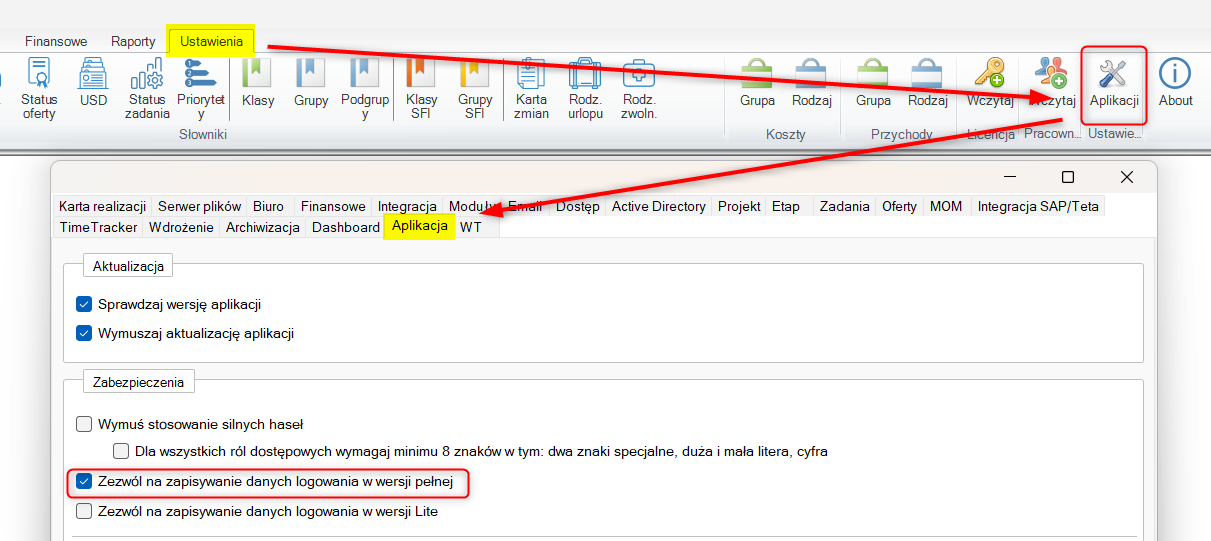Enable saving login data in wersji Lite
Image resolution: width=1211 pixels, height=541 pixels.
click(84, 511)
